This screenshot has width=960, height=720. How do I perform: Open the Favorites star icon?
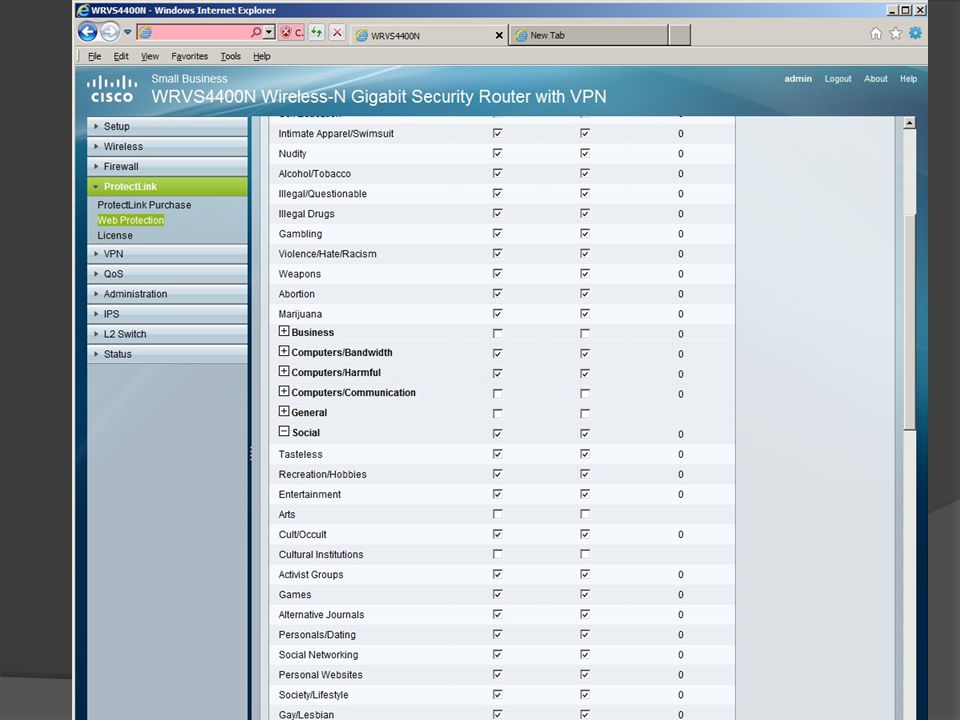(896, 34)
